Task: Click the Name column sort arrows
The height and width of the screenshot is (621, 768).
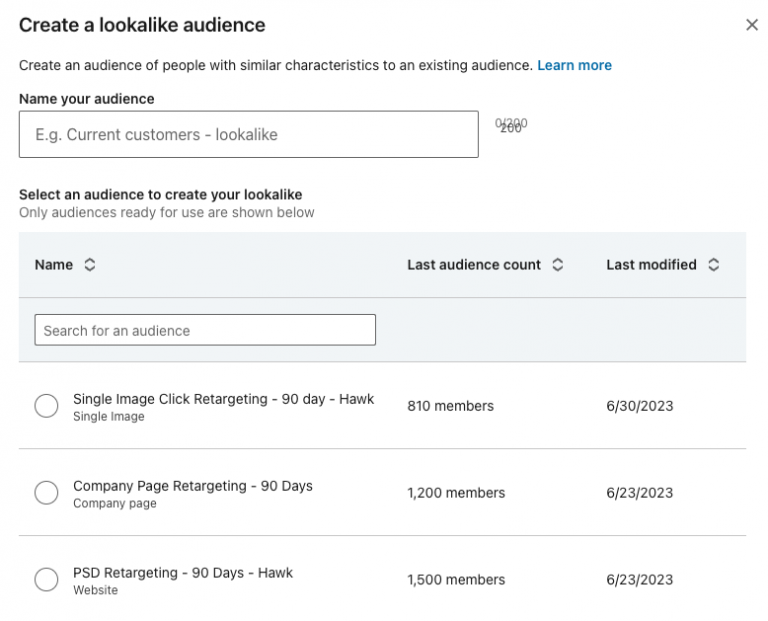Action: pyautogui.click(x=90, y=265)
